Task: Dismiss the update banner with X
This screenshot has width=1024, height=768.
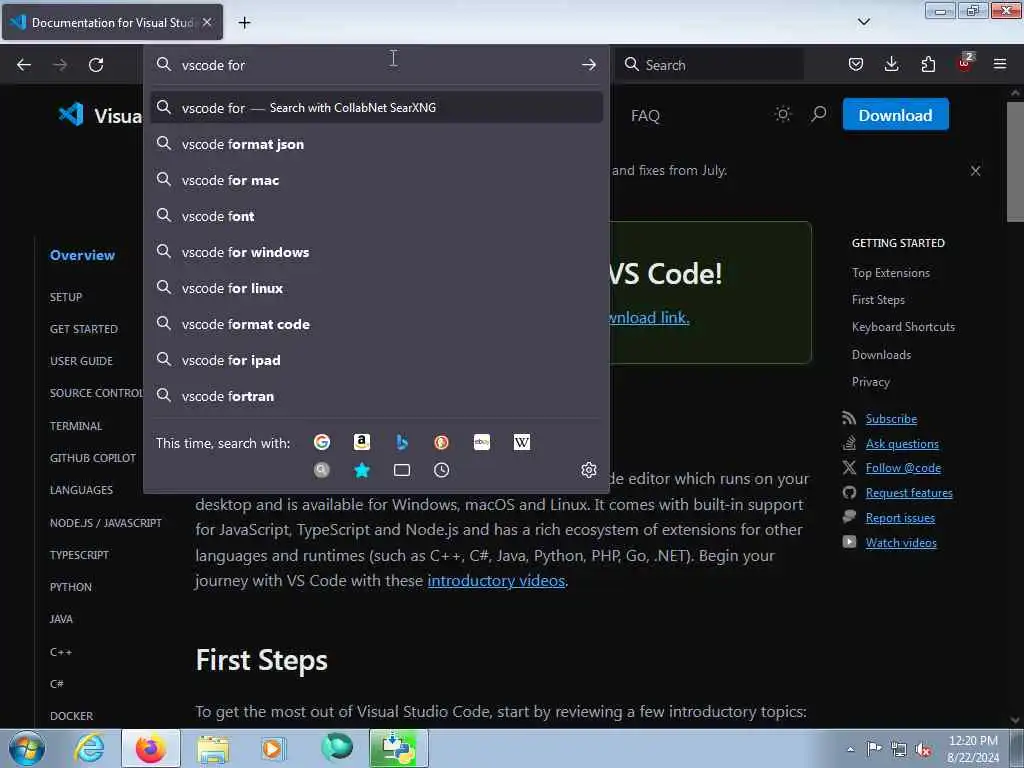Action: coord(975,170)
